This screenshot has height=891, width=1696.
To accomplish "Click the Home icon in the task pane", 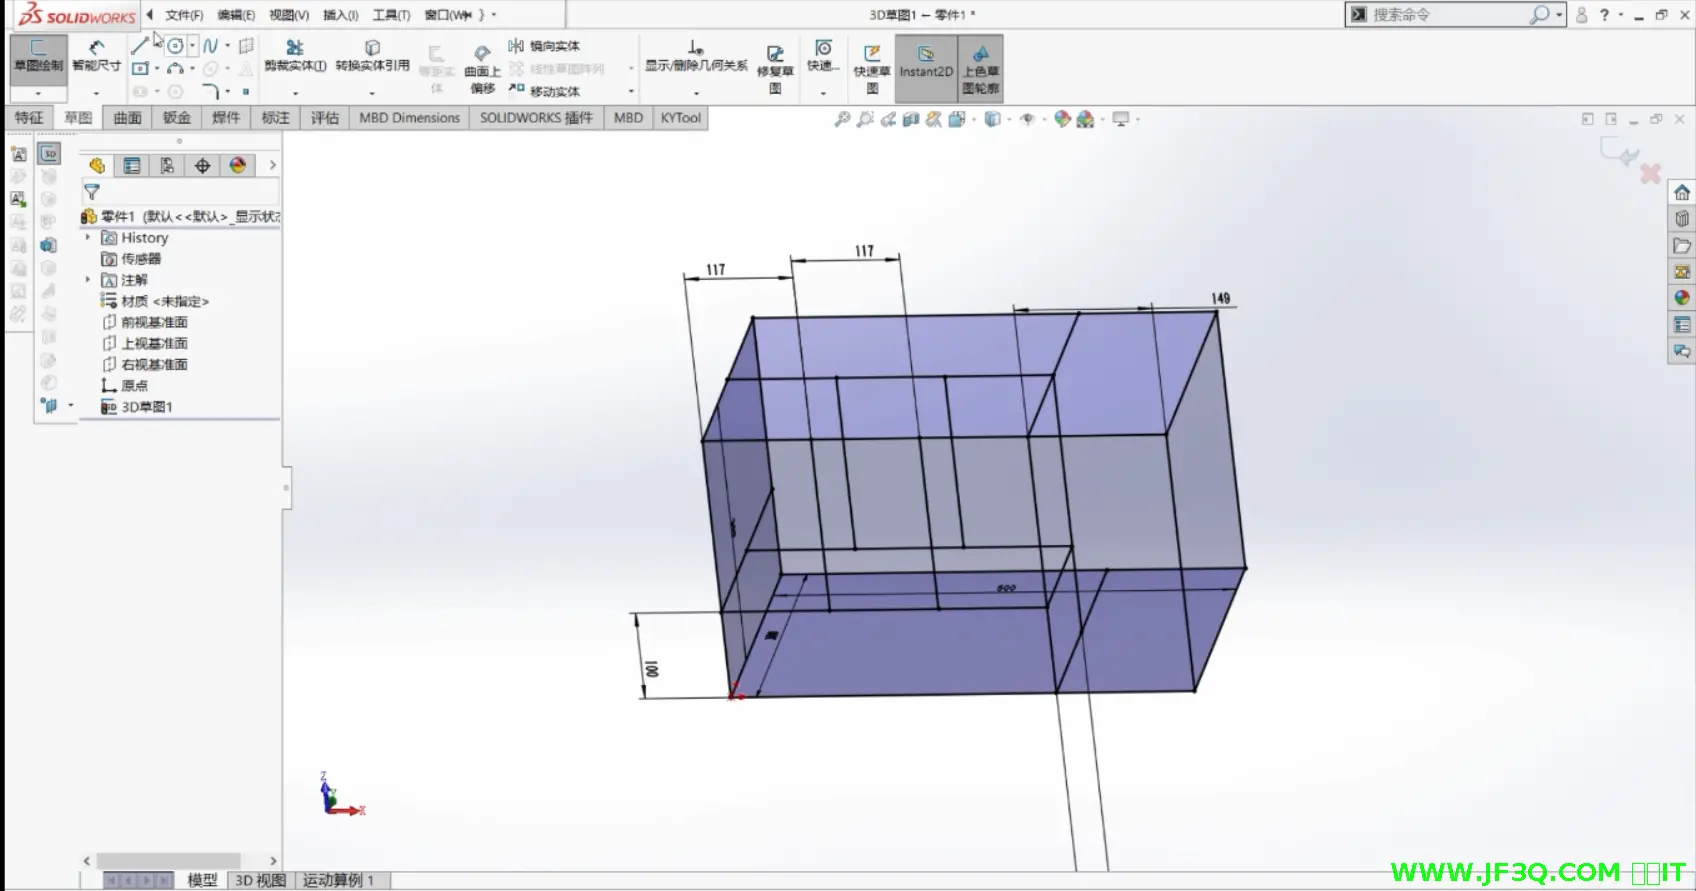I will tap(1682, 193).
